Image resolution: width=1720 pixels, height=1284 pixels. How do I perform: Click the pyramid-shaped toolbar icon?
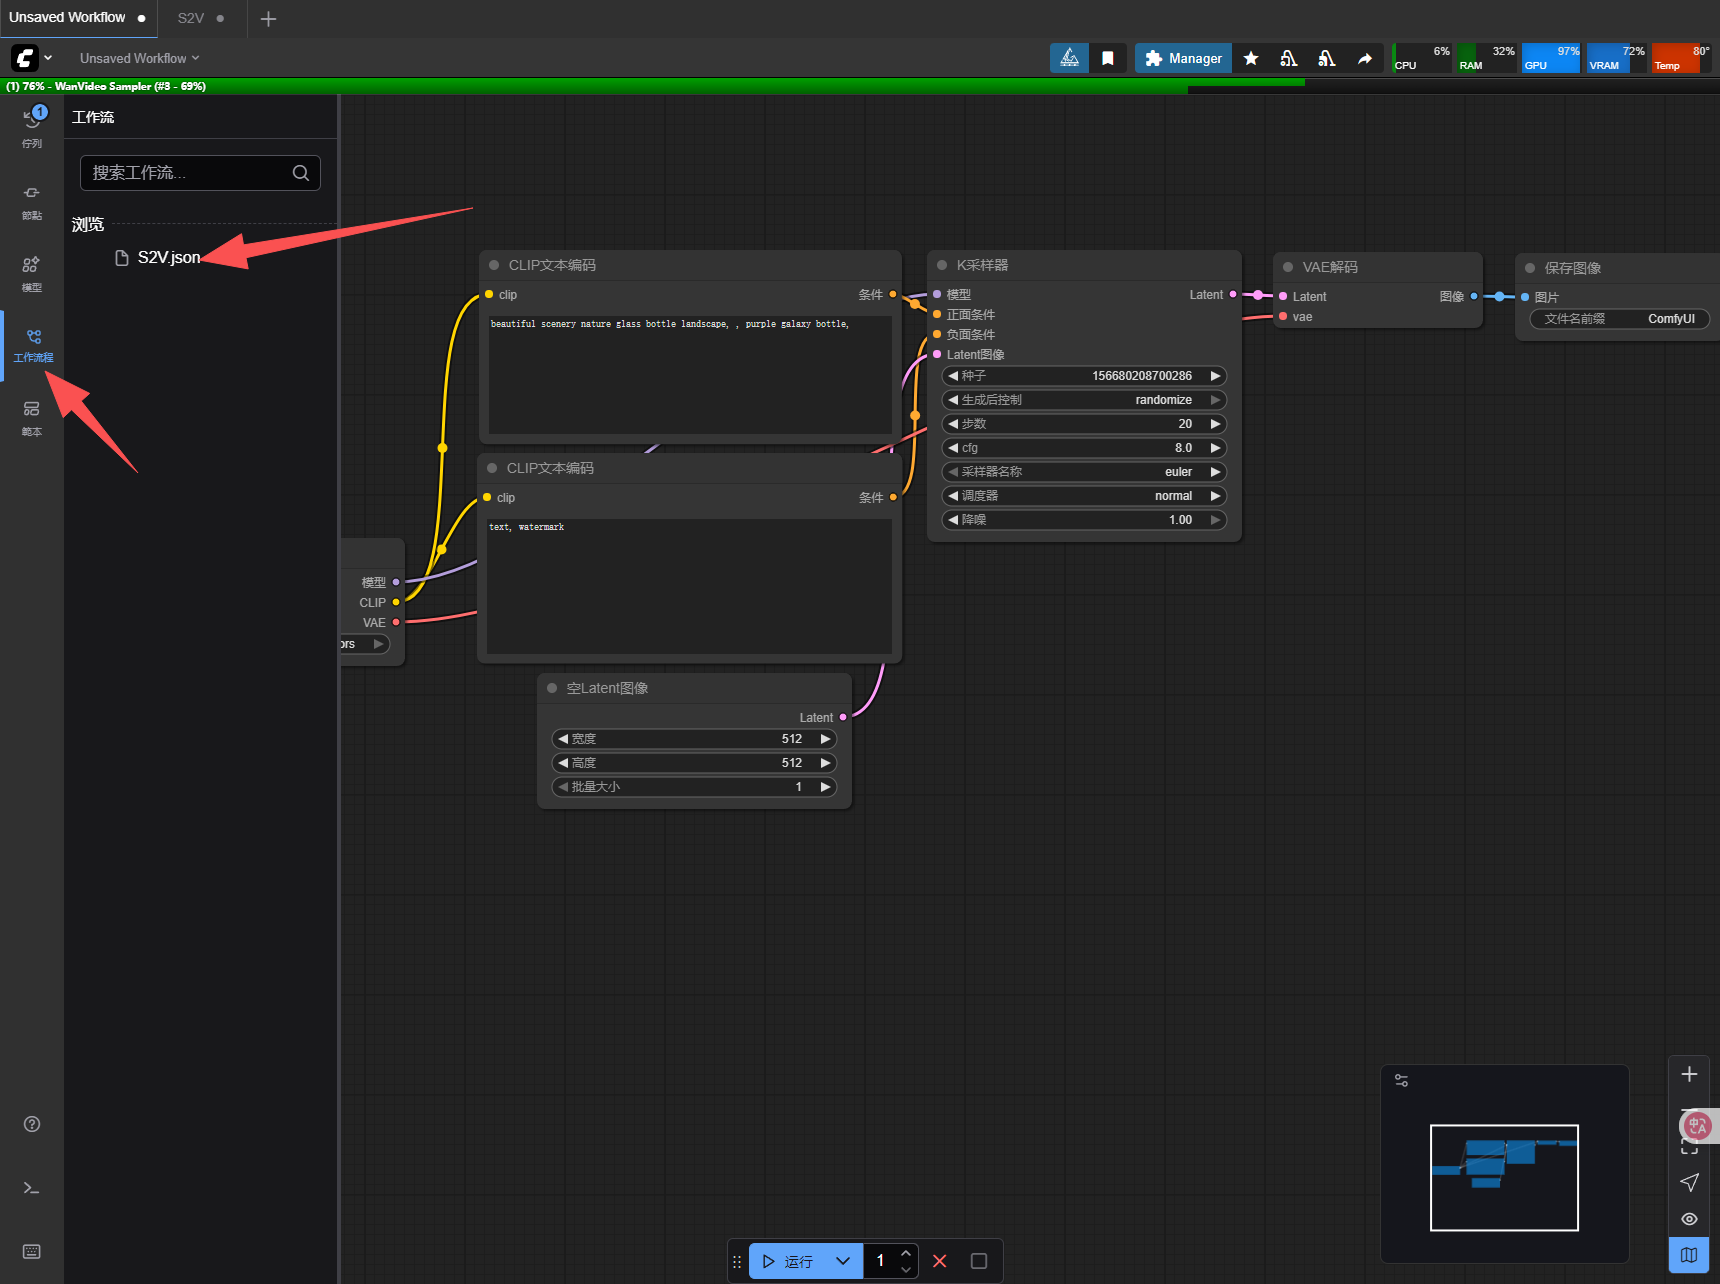1069,58
